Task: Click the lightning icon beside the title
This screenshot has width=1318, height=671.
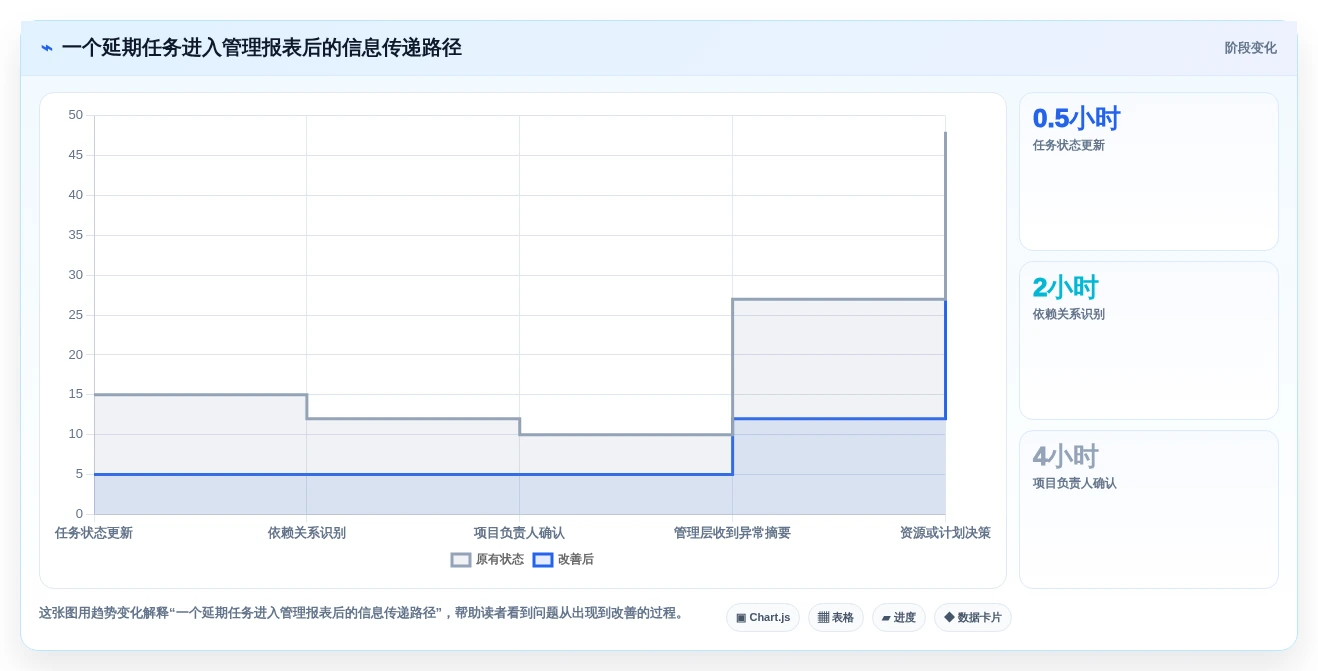Action: [47, 48]
